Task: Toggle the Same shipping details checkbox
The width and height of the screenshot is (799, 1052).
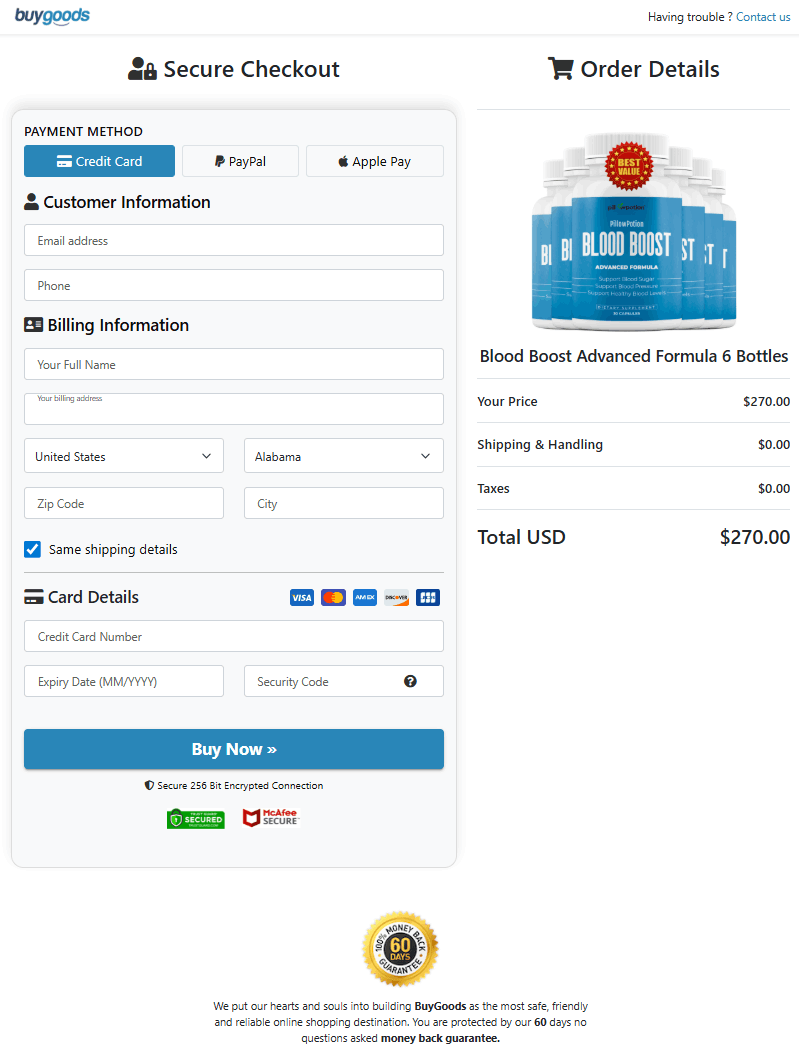Action: click(x=33, y=549)
